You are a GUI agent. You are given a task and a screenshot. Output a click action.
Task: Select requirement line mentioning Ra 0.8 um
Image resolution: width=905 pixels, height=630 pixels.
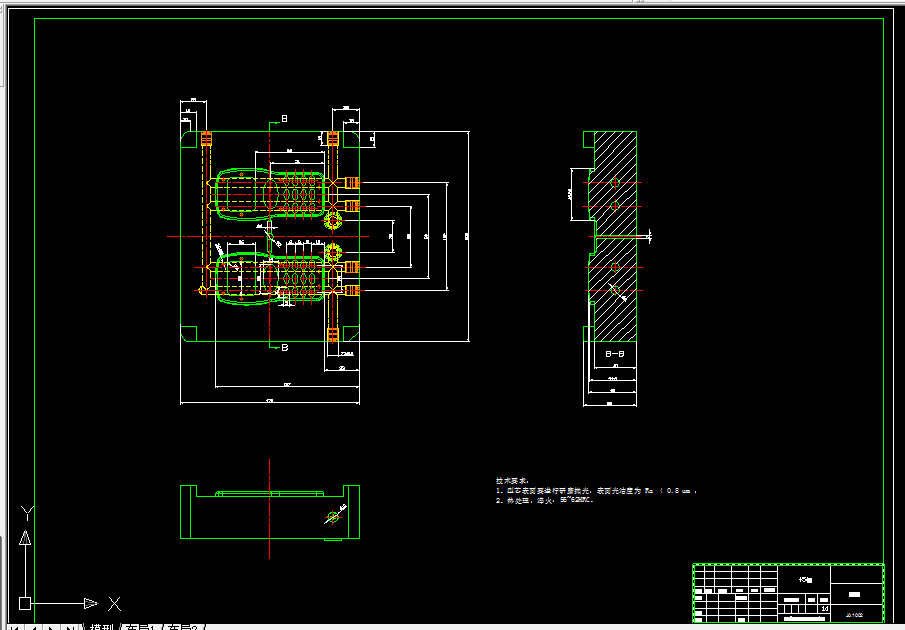click(x=597, y=491)
